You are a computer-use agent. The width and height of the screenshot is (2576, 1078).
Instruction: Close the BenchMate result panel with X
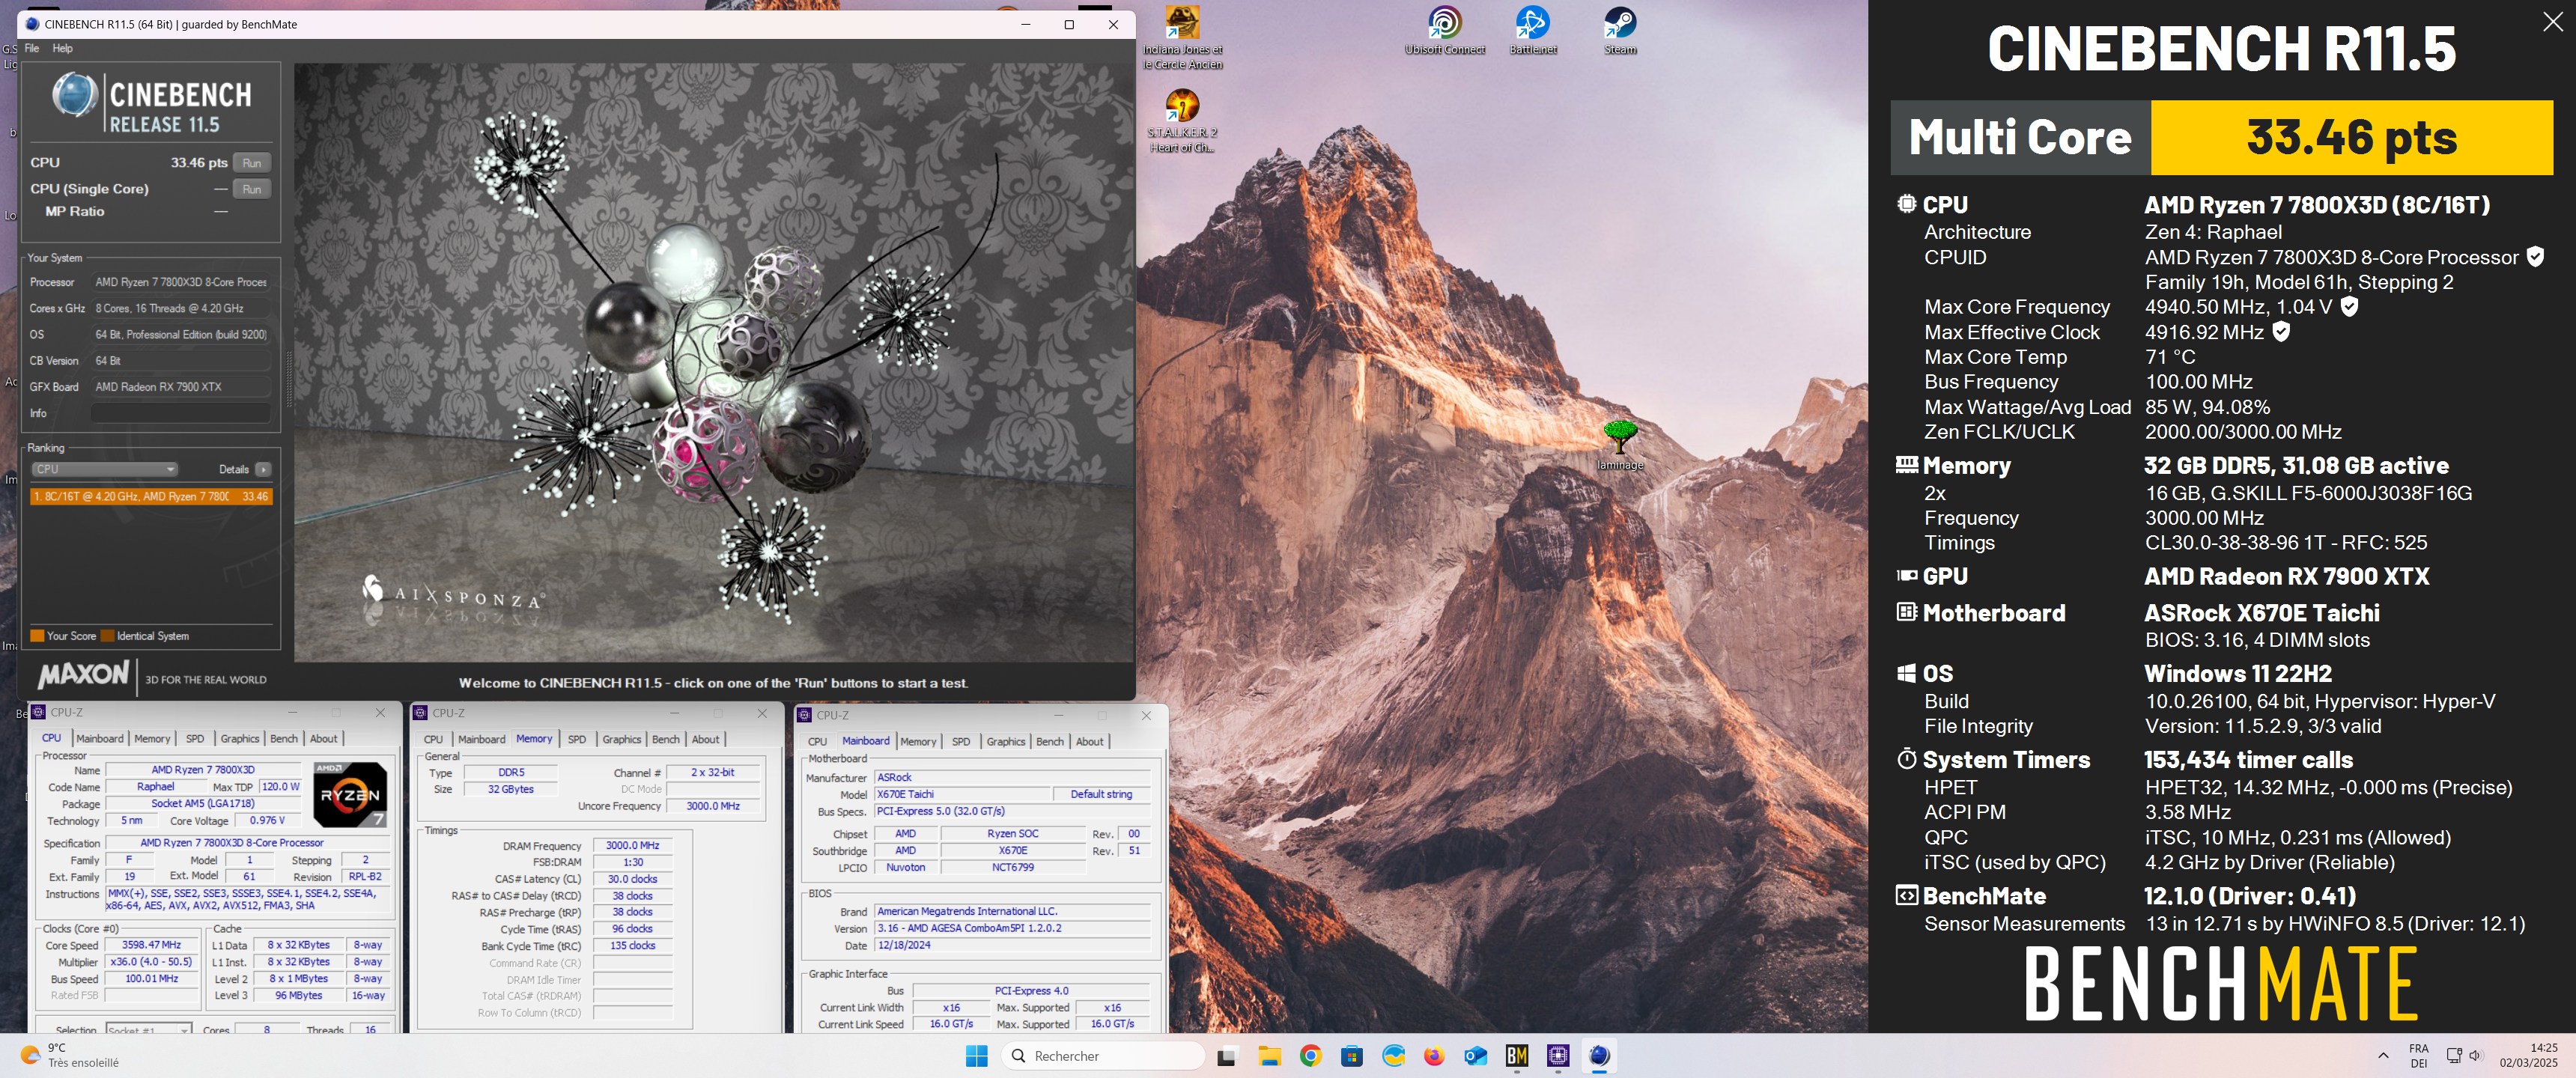(2552, 22)
